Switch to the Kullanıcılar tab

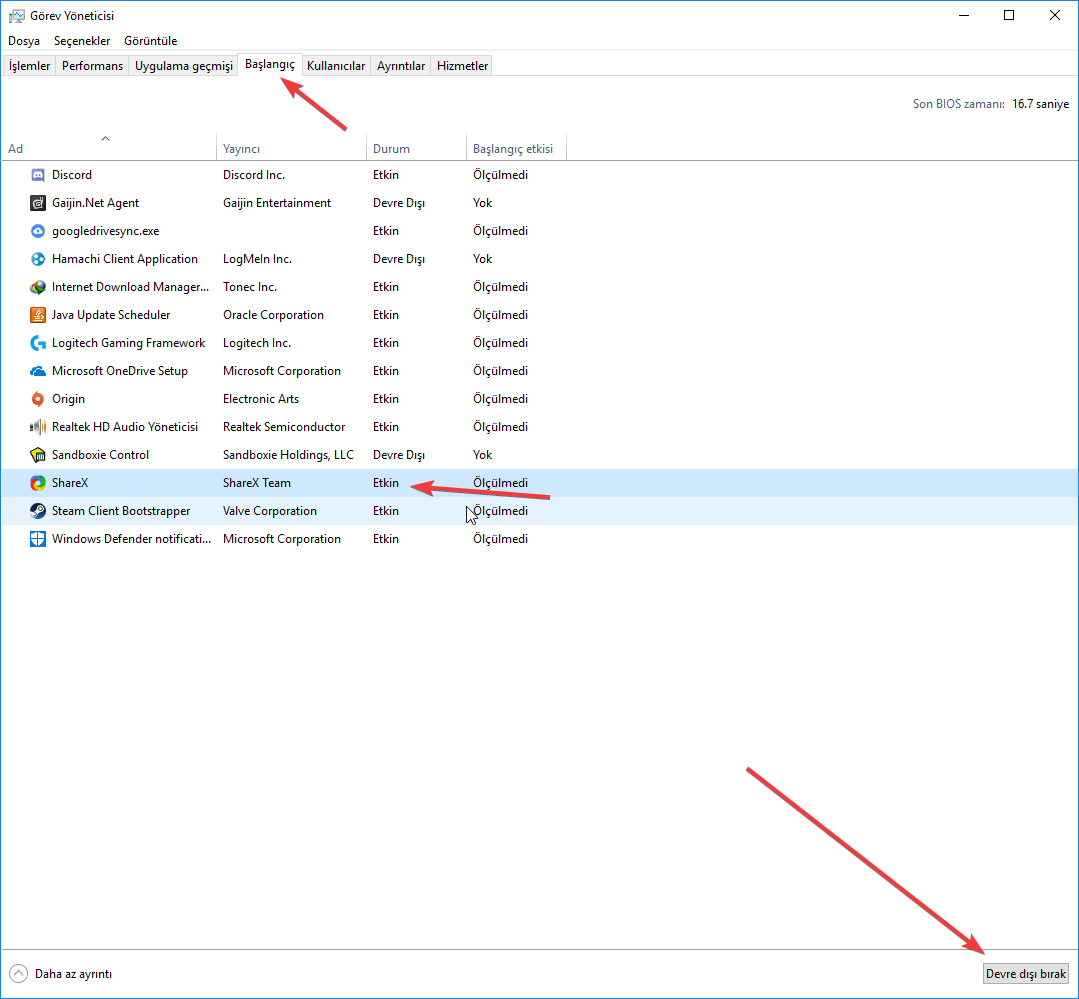click(x=336, y=65)
